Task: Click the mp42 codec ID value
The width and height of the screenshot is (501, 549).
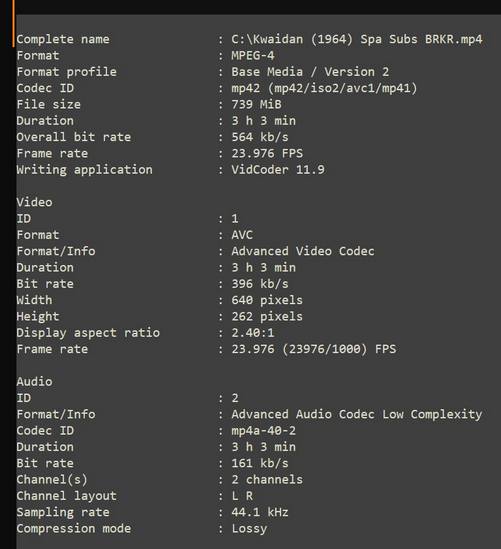Action: 324,88
